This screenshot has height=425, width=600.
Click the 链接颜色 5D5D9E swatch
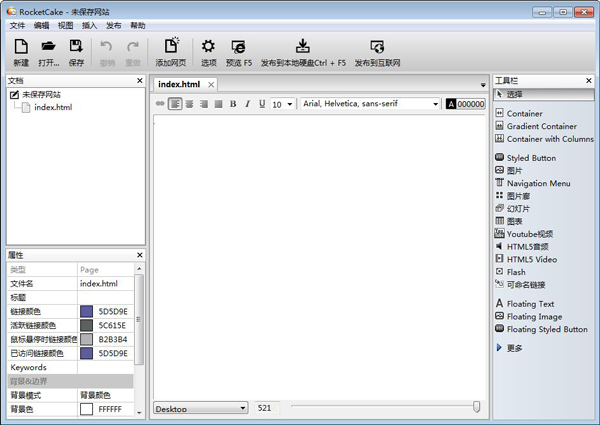(86, 311)
